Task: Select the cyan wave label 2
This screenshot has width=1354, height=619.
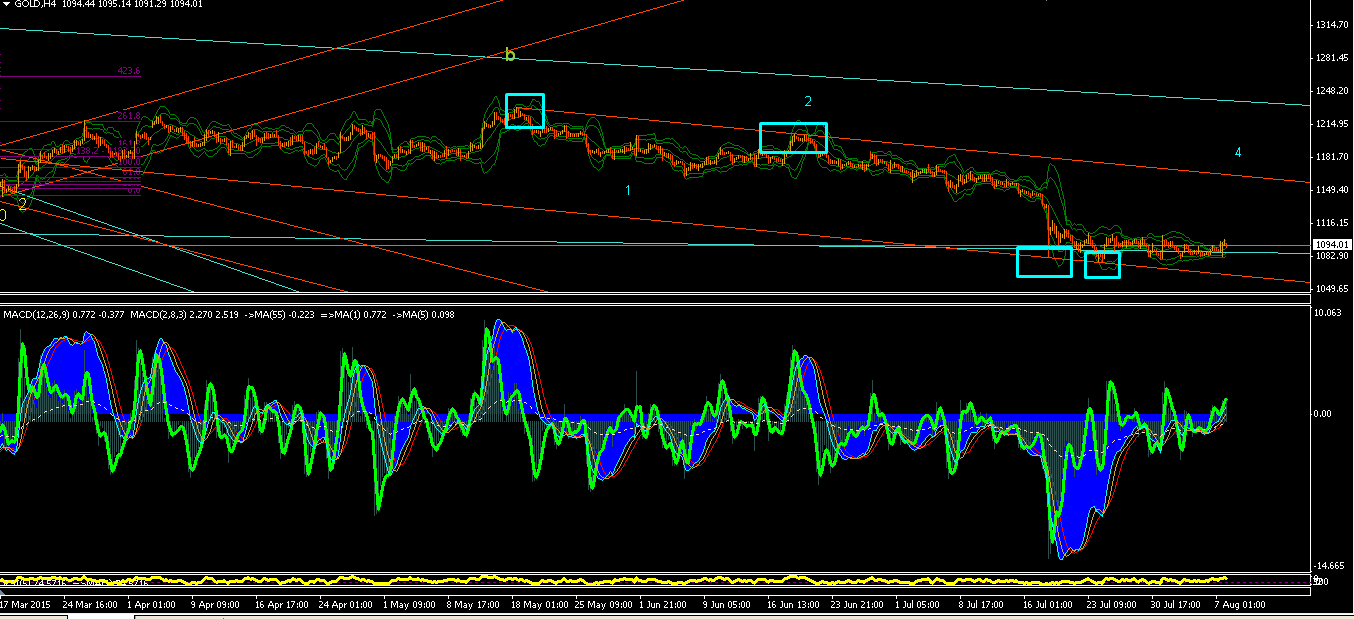Action: tap(808, 101)
